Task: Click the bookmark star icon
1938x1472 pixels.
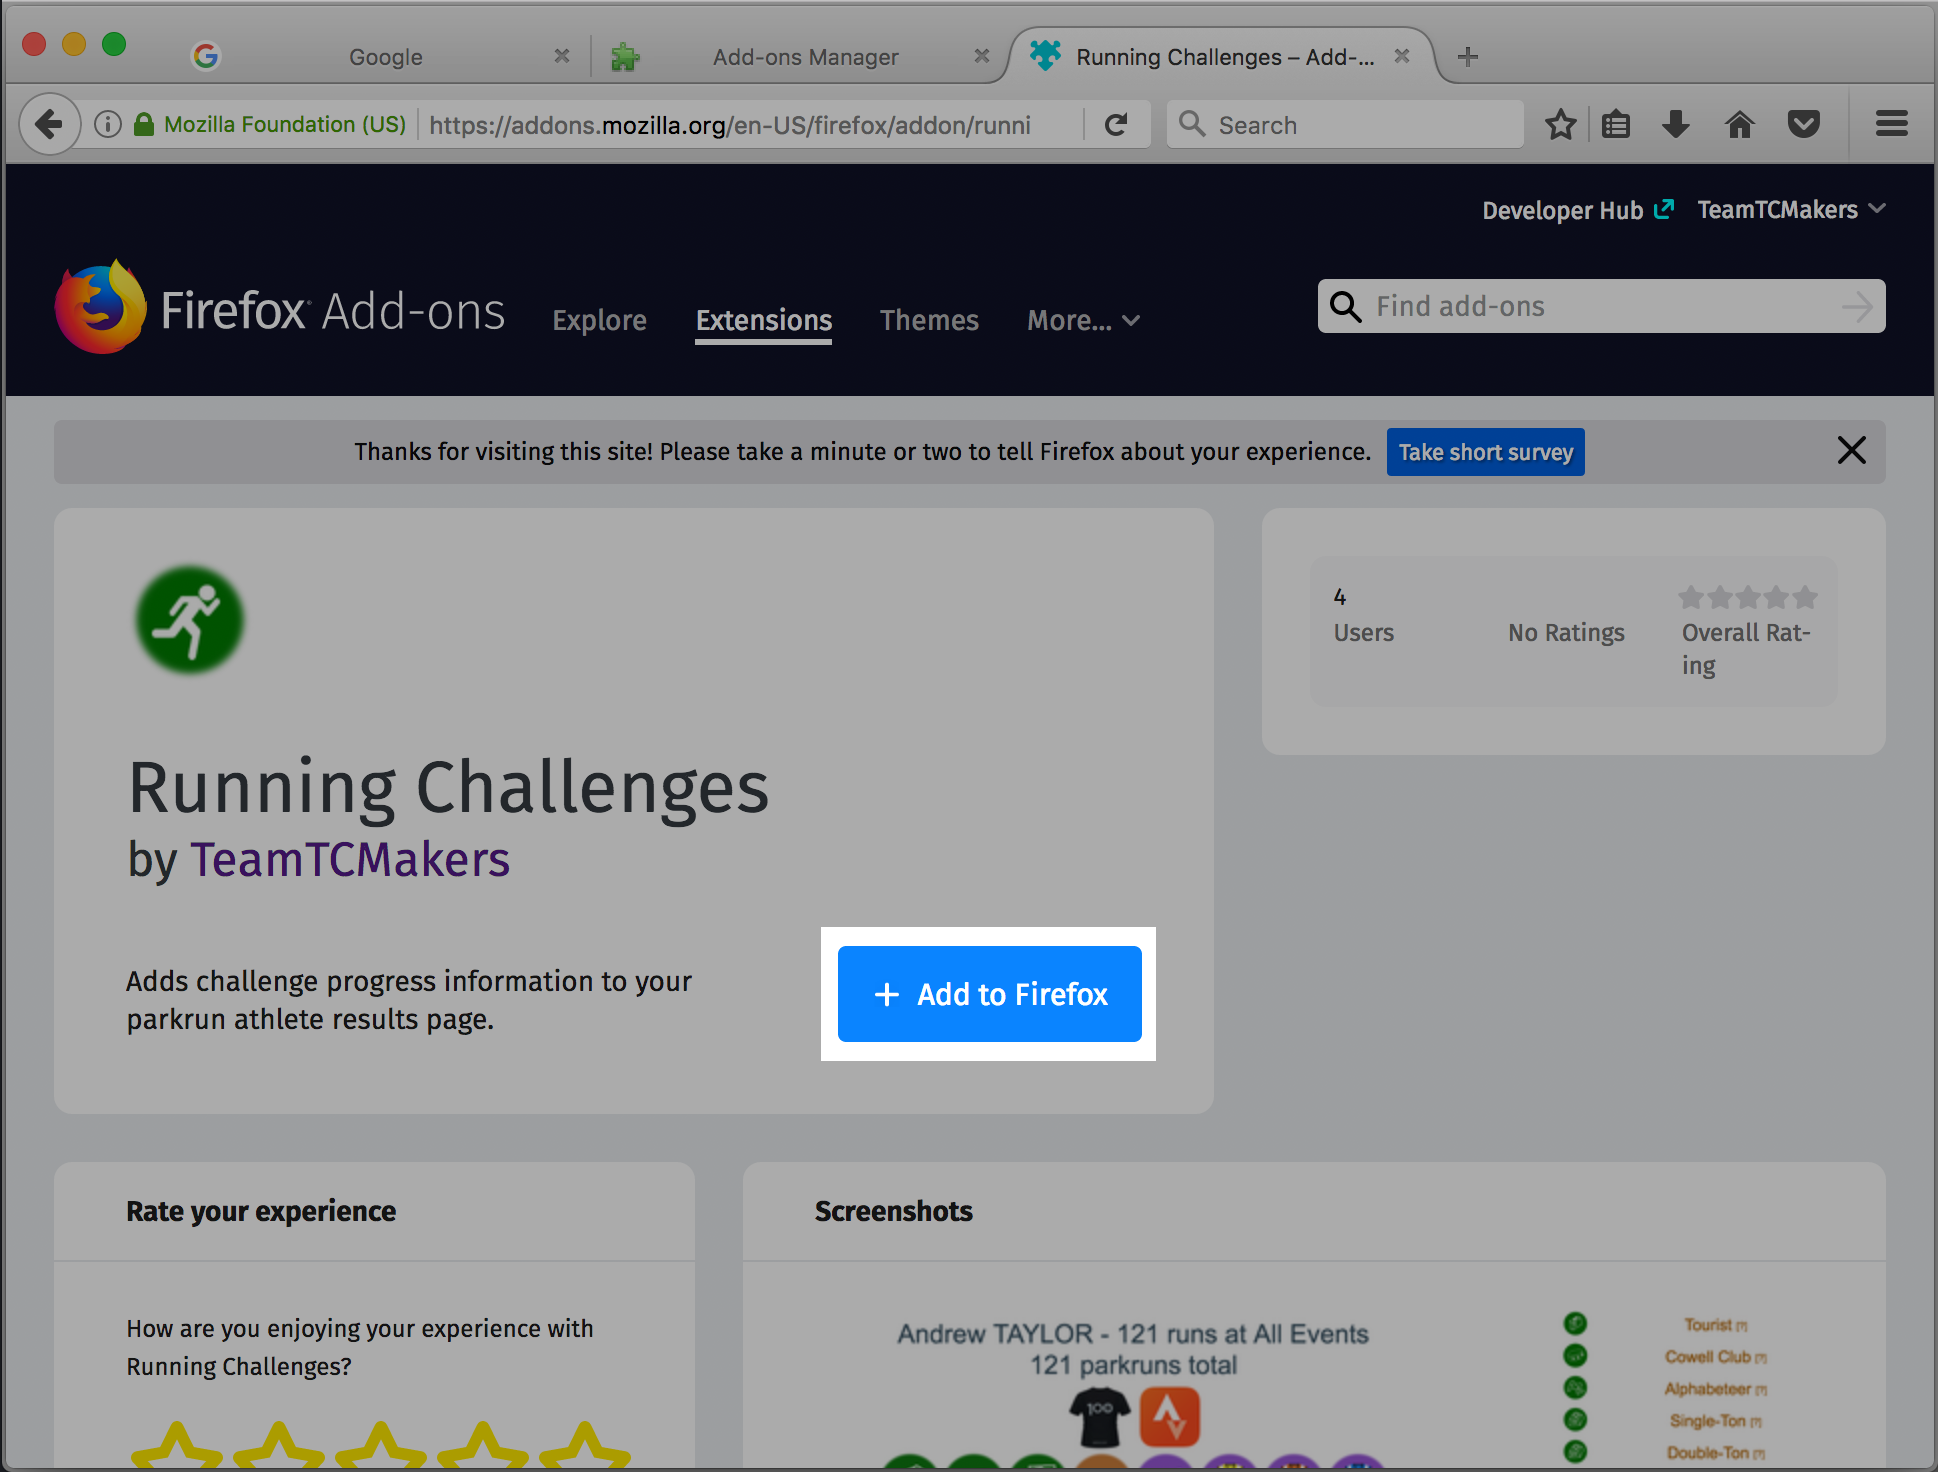Action: click(x=1560, y=125)
